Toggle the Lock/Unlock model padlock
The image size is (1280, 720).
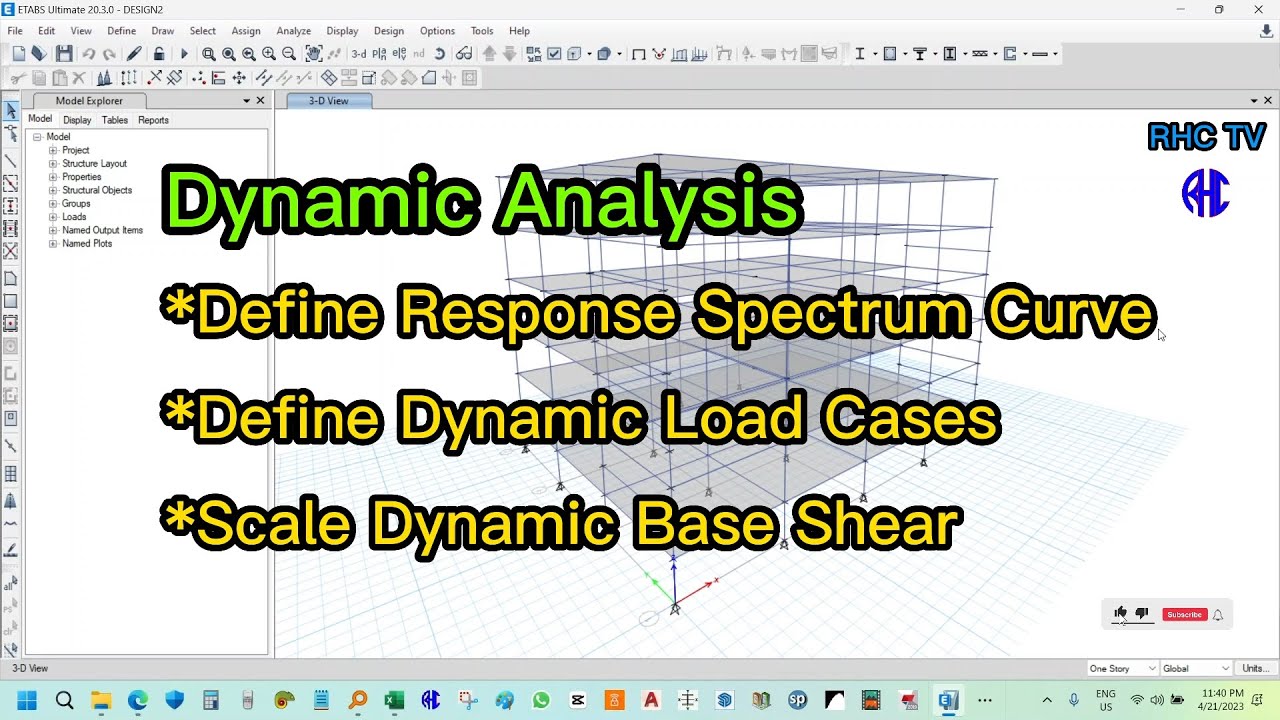[x=158, y=54]
